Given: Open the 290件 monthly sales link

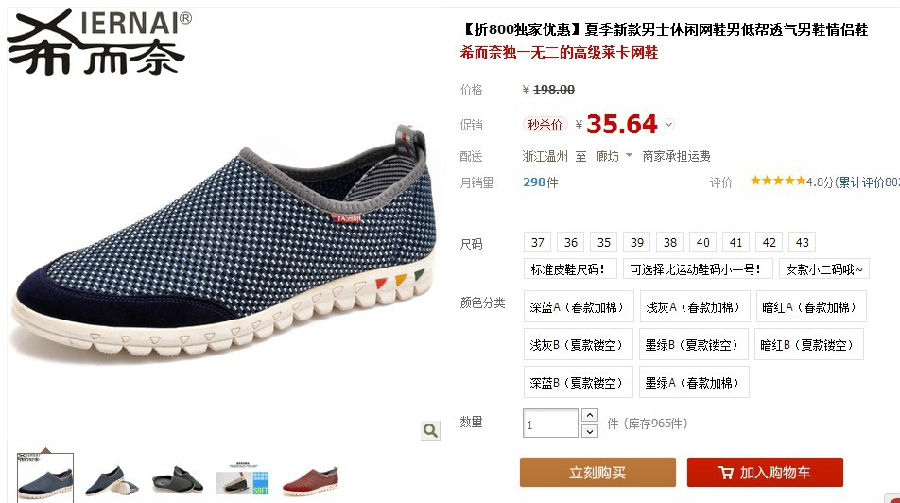Looking at the screenshot, I should [x=540, y=182].
